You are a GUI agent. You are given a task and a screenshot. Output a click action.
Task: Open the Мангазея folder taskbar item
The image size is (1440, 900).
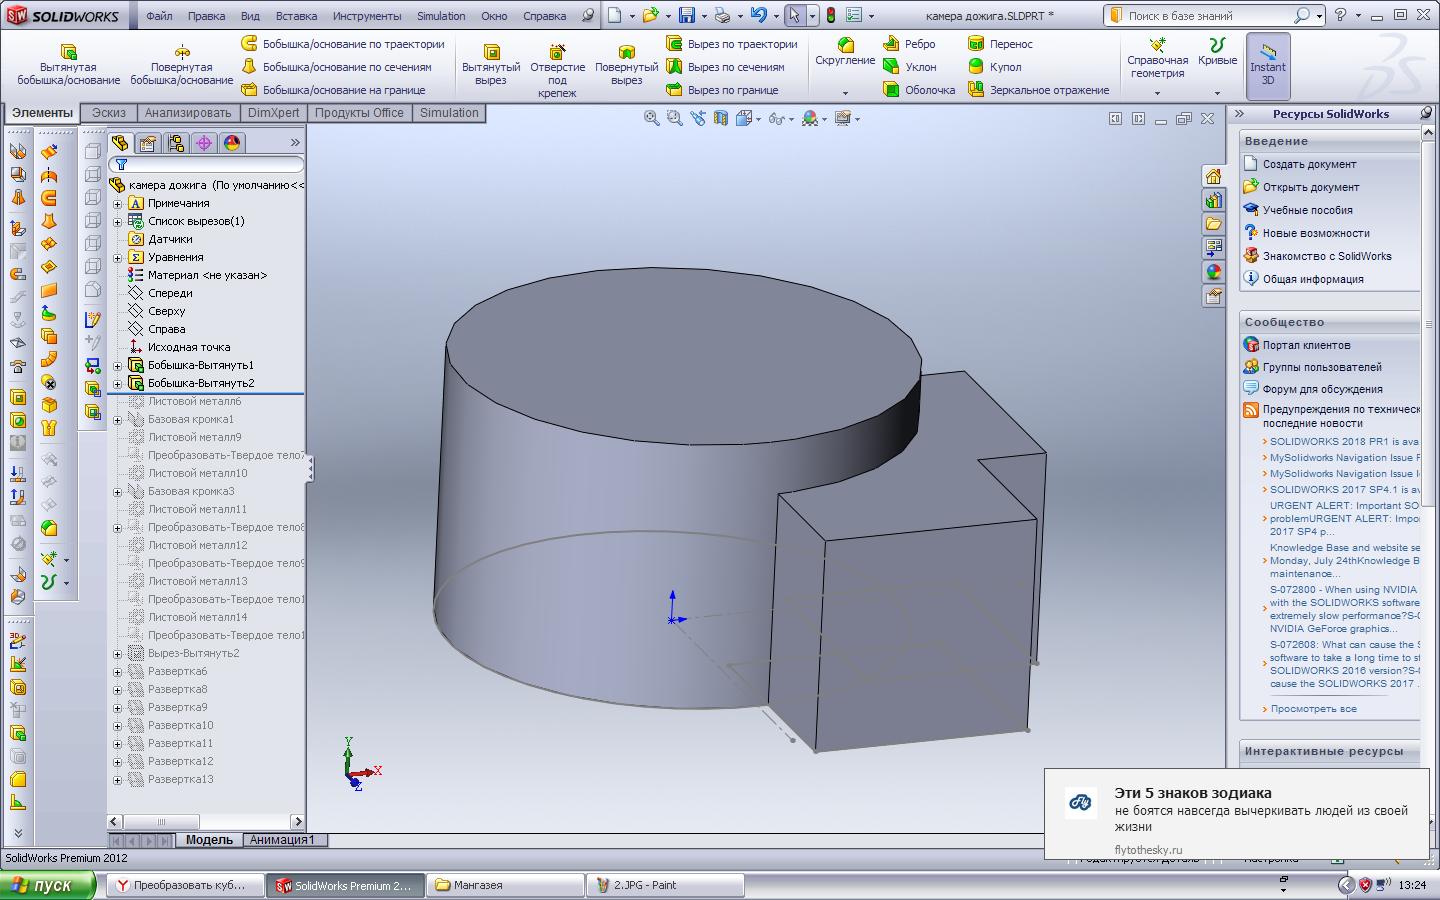click(x=506, y=885)
